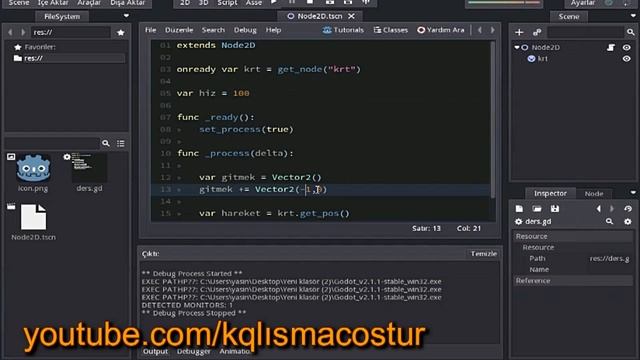This screenshot has width=640, height=360.
Task: Navigate back in FileSystem
Action: [x=10, y=32]
